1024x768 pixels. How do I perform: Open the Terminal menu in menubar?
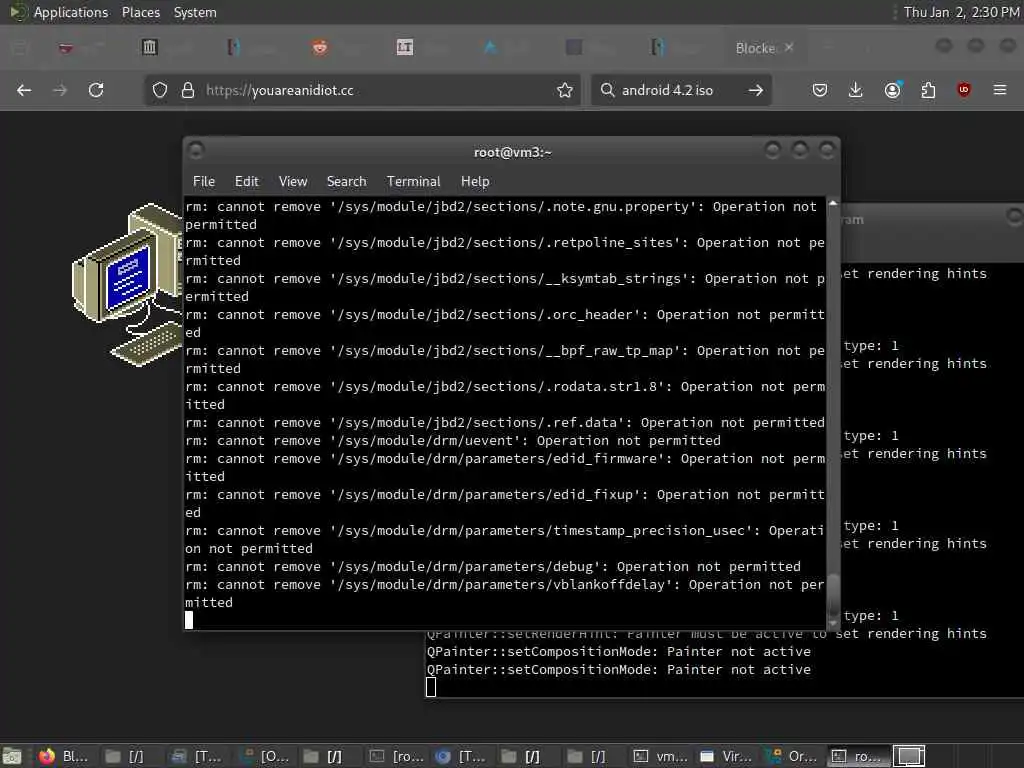point(413,182)
